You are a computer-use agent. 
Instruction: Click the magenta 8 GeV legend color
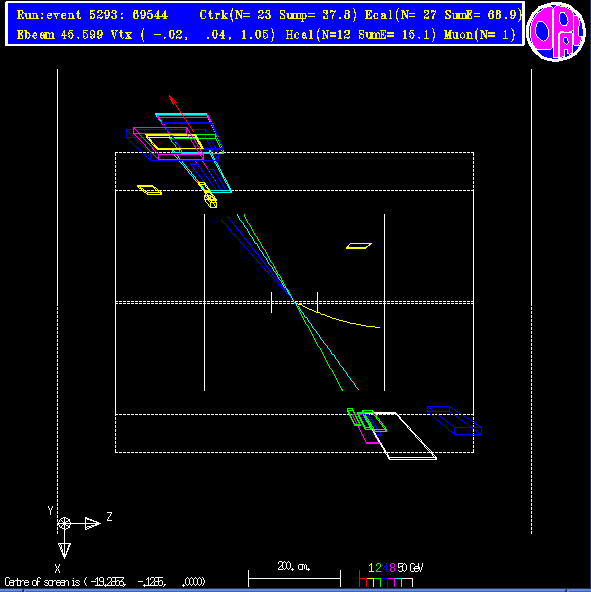[392, 568]
